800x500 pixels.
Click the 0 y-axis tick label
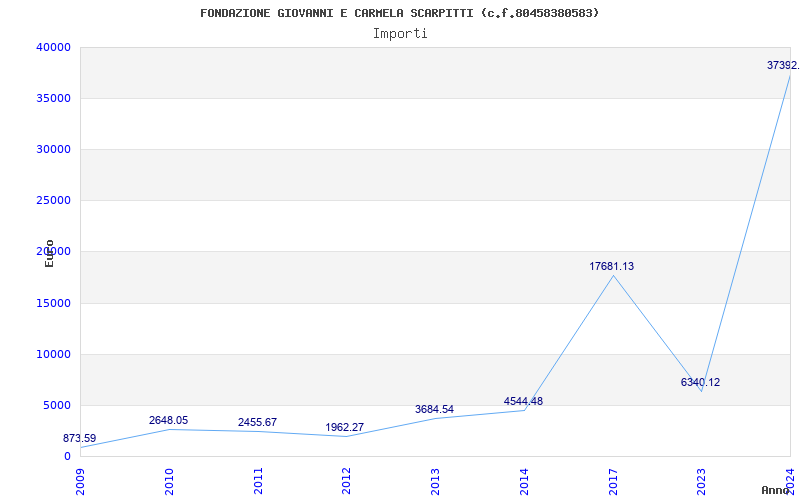[x=67, y=456]
